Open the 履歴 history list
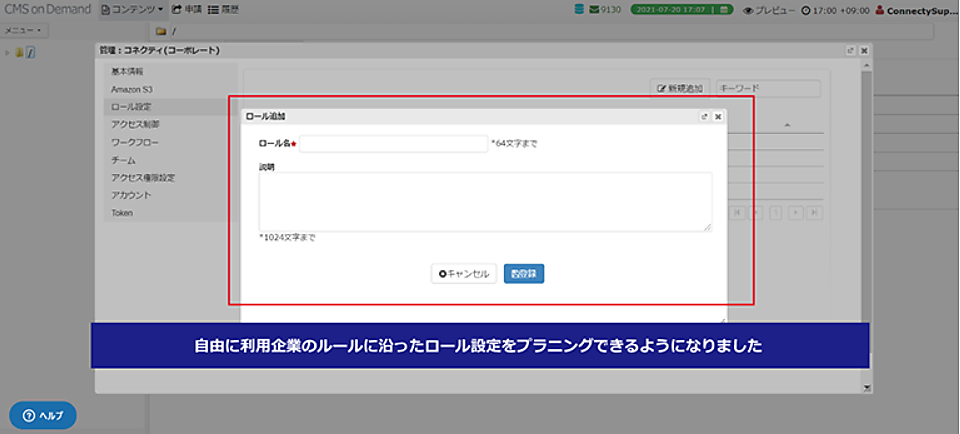 point(214,9)
